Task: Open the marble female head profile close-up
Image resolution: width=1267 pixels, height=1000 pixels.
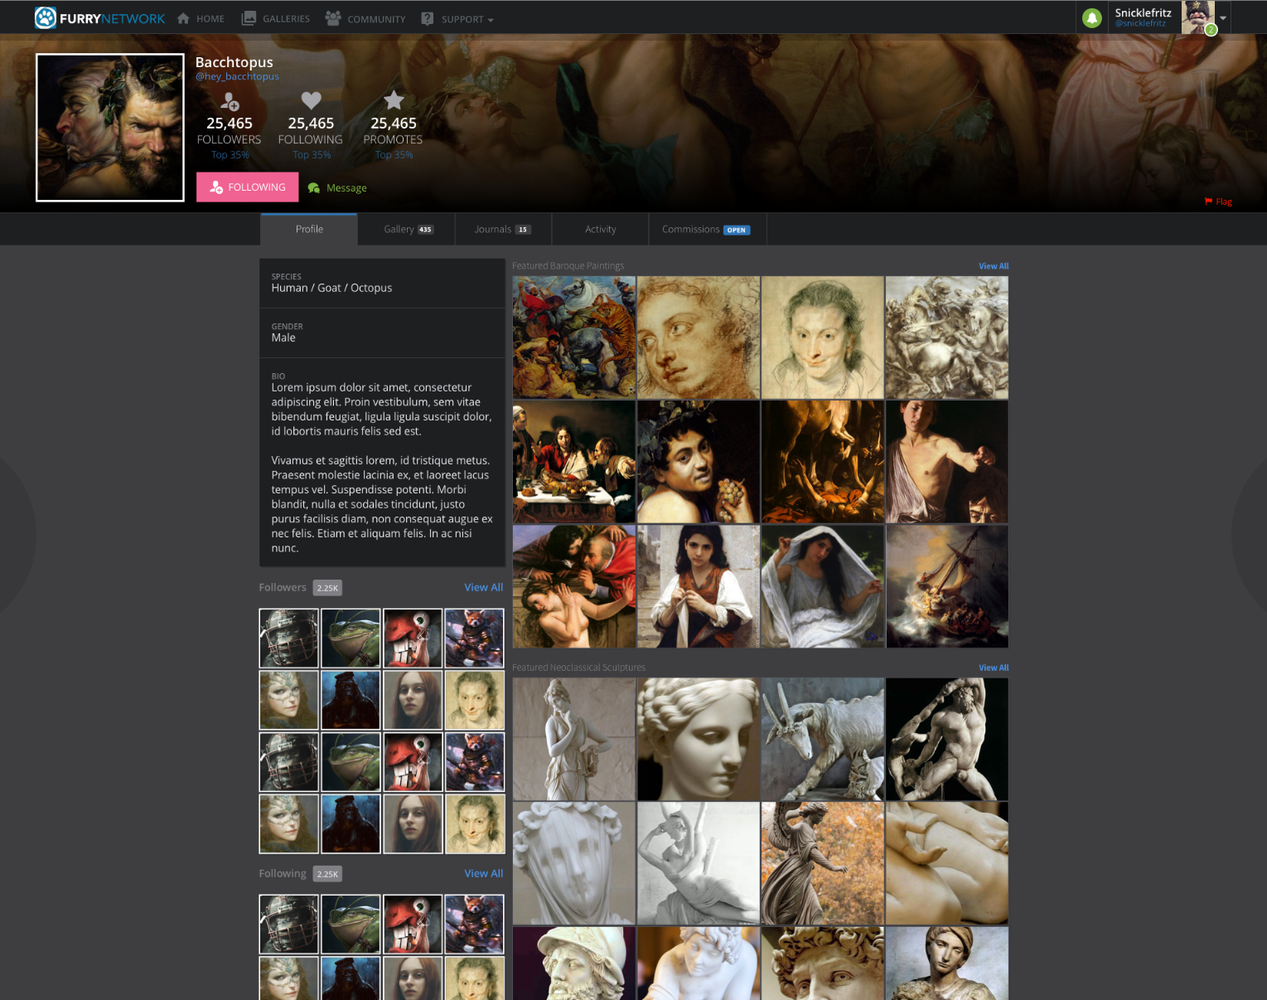Action: (698, 739)
